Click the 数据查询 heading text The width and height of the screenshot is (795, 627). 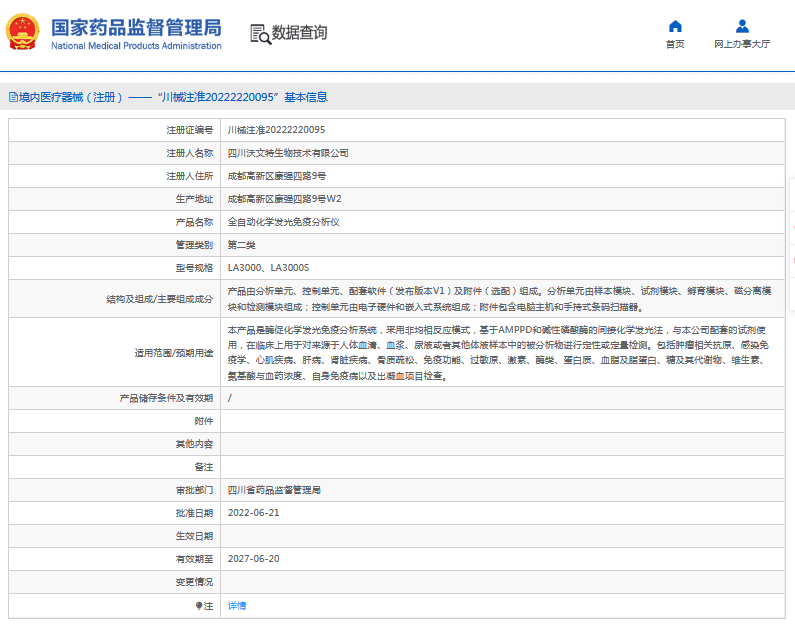tap(299, 32)
